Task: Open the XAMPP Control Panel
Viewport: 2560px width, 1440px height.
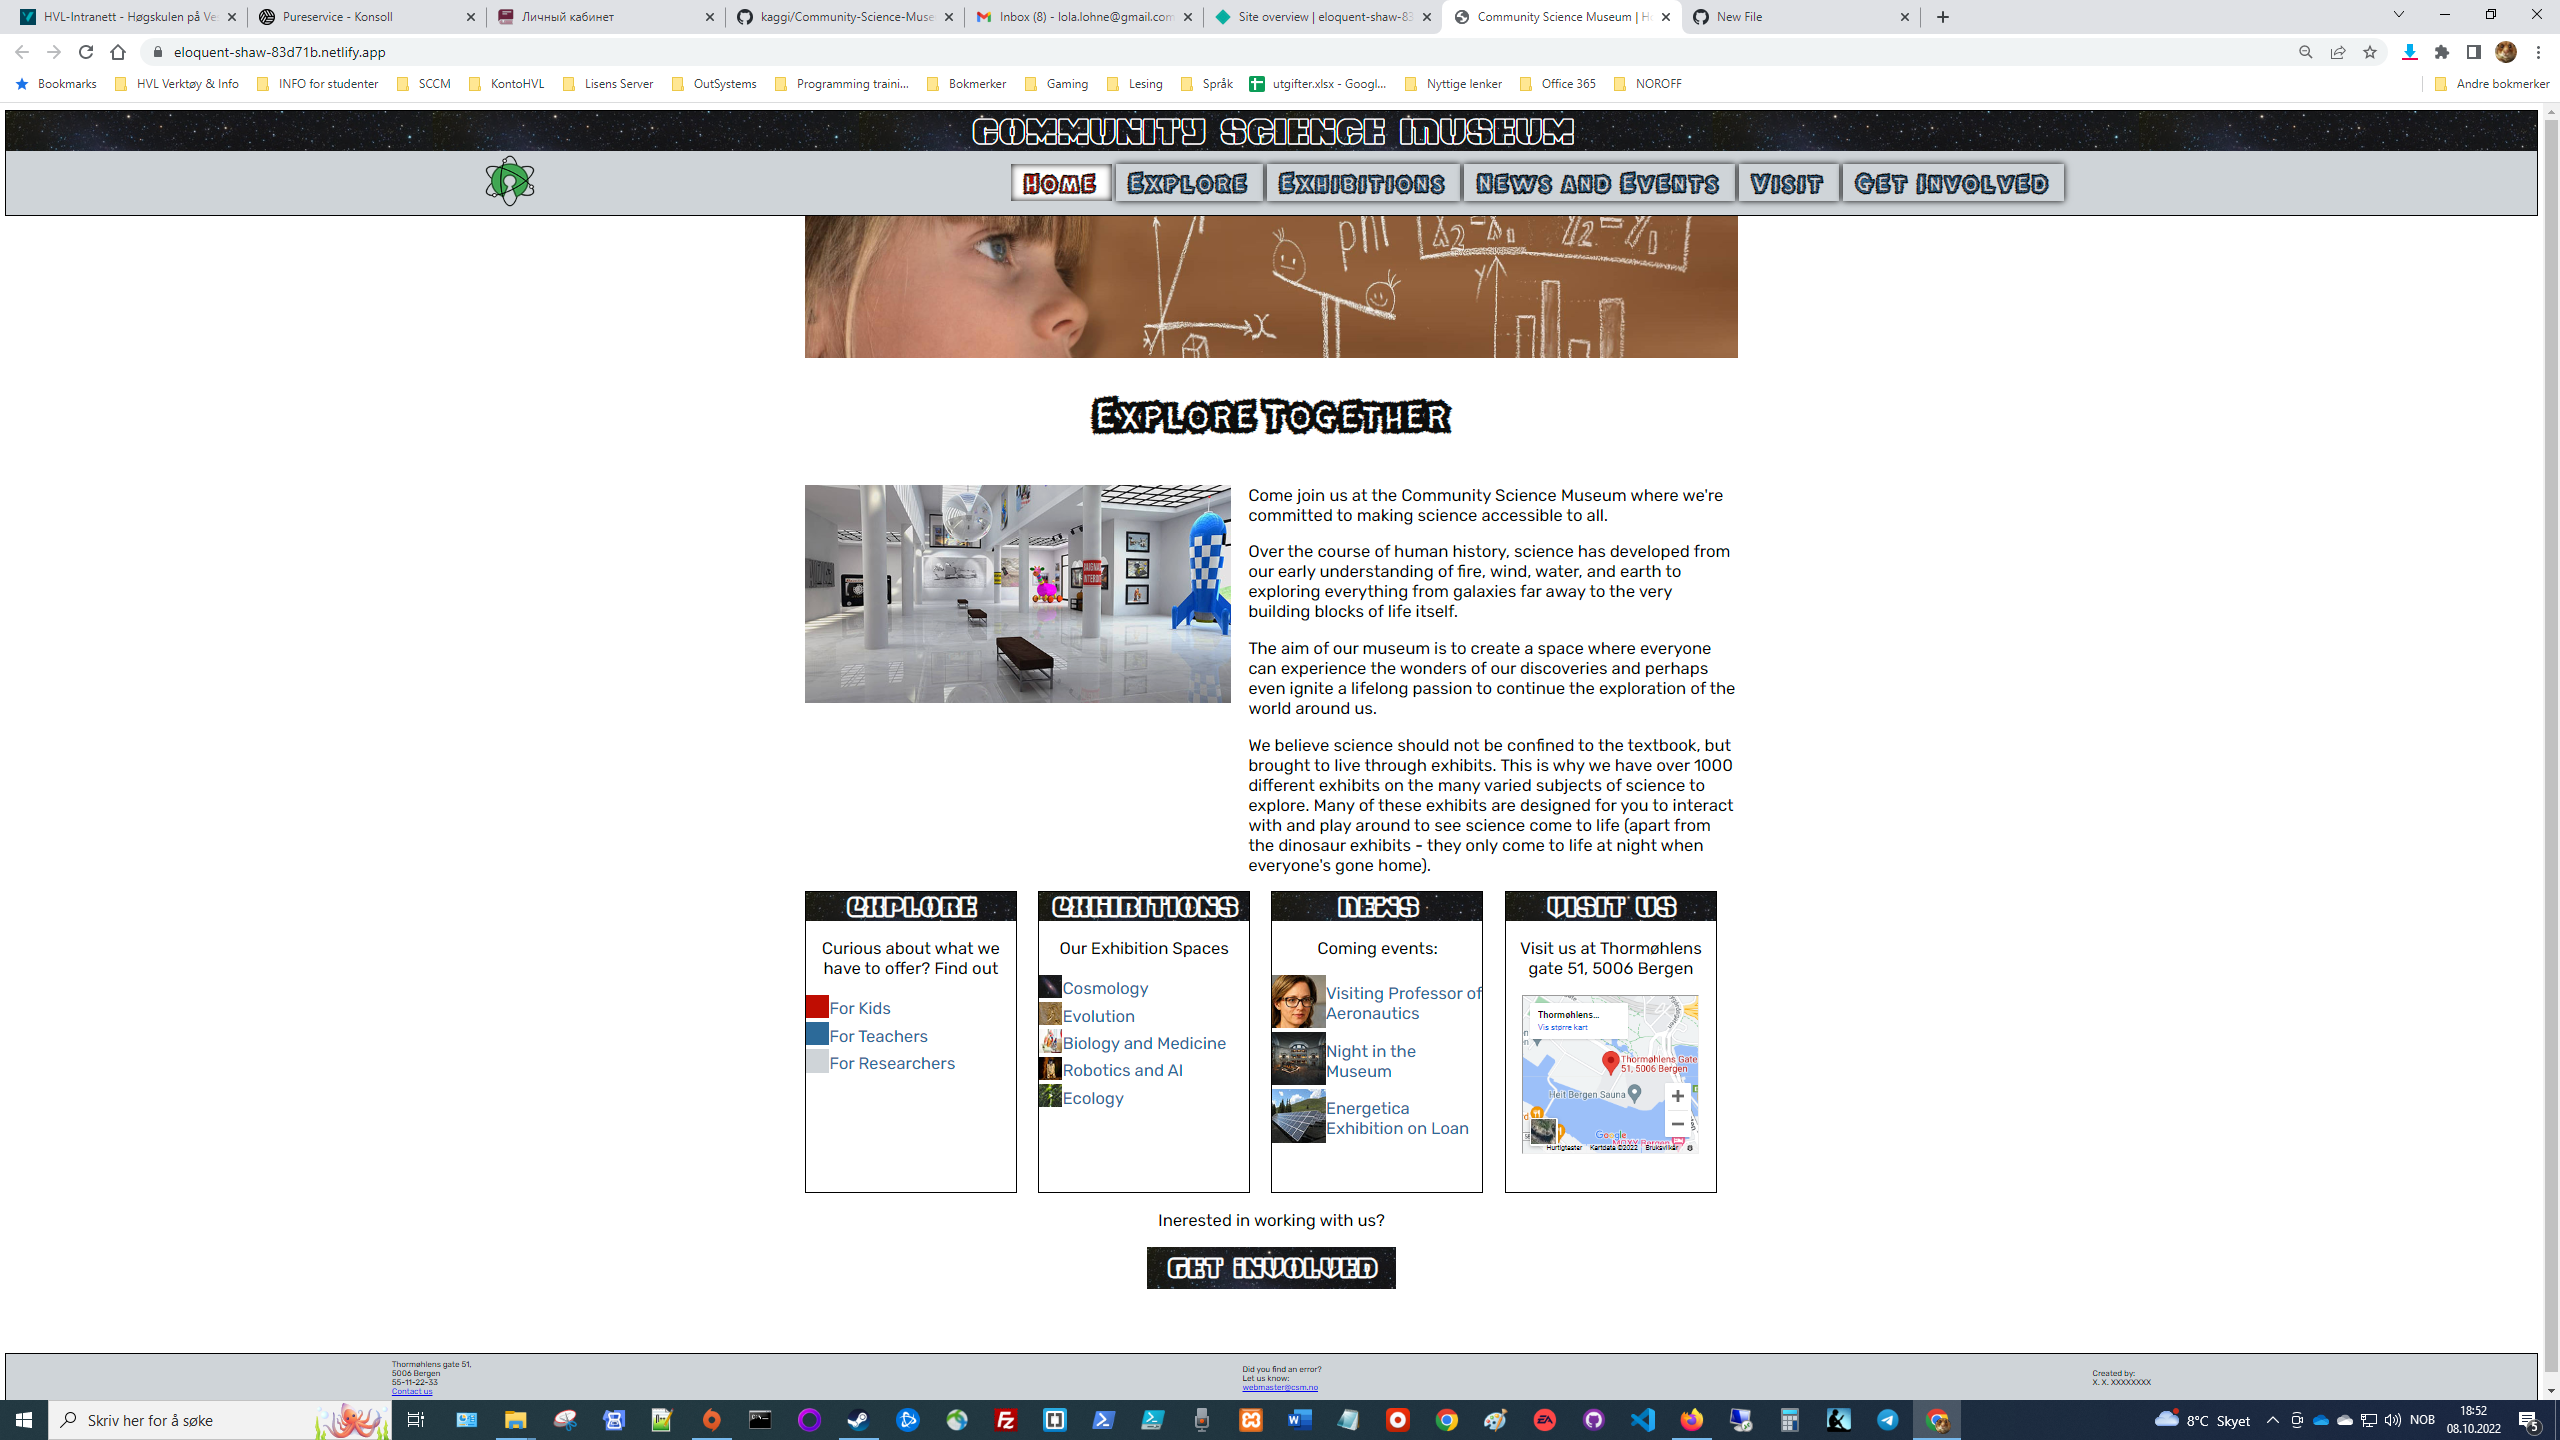Action: [1251, 1420]
